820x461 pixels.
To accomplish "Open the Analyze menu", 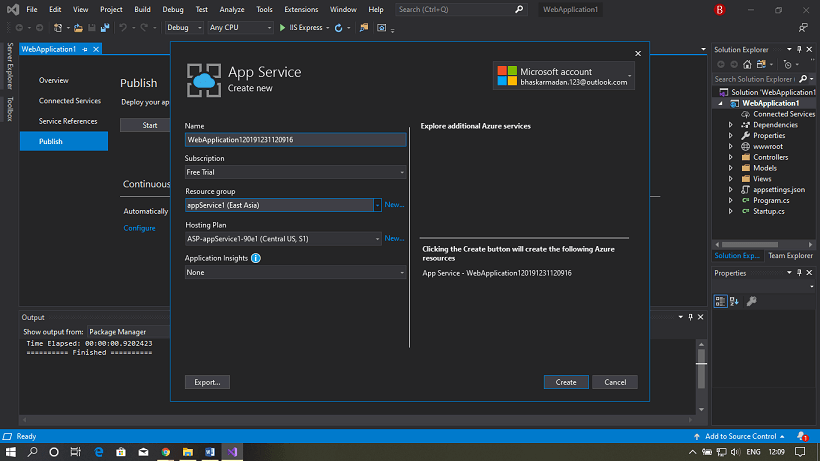I will (x=232, y=9).
